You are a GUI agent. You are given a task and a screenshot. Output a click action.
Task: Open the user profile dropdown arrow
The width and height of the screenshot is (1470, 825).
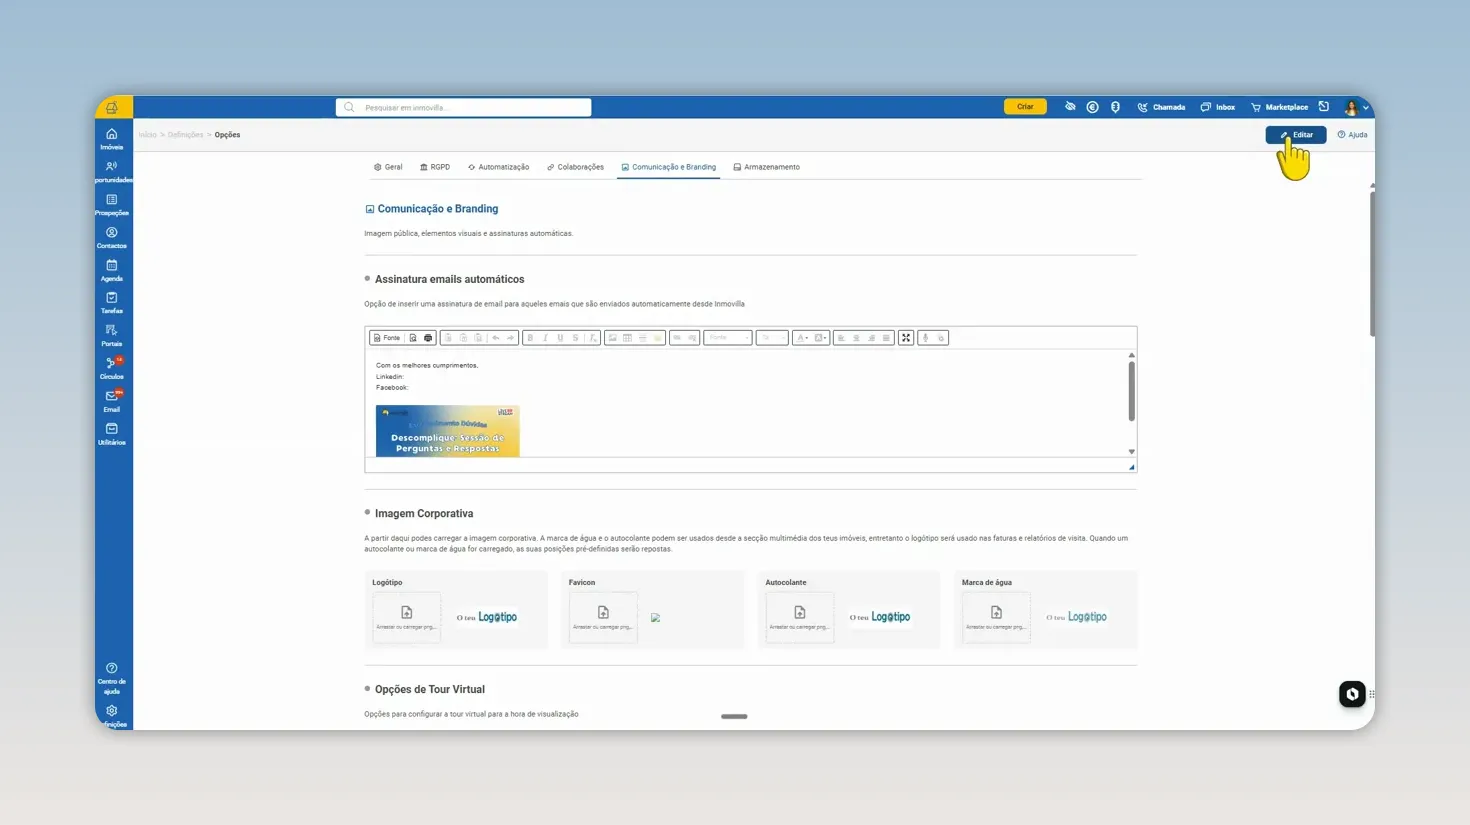click(1366, 108)
